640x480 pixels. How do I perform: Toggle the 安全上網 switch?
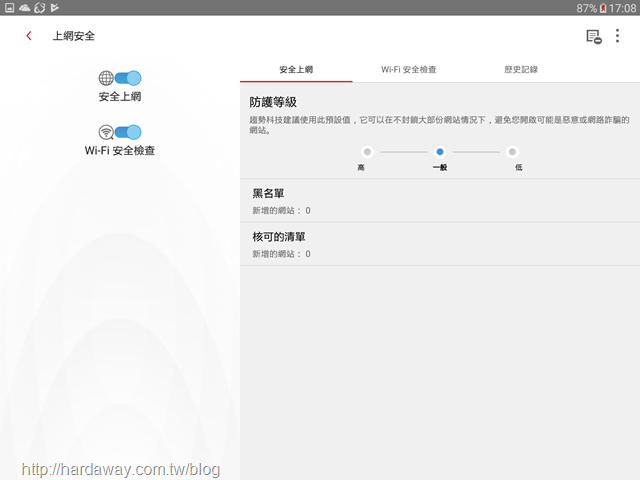click(128, 78)
